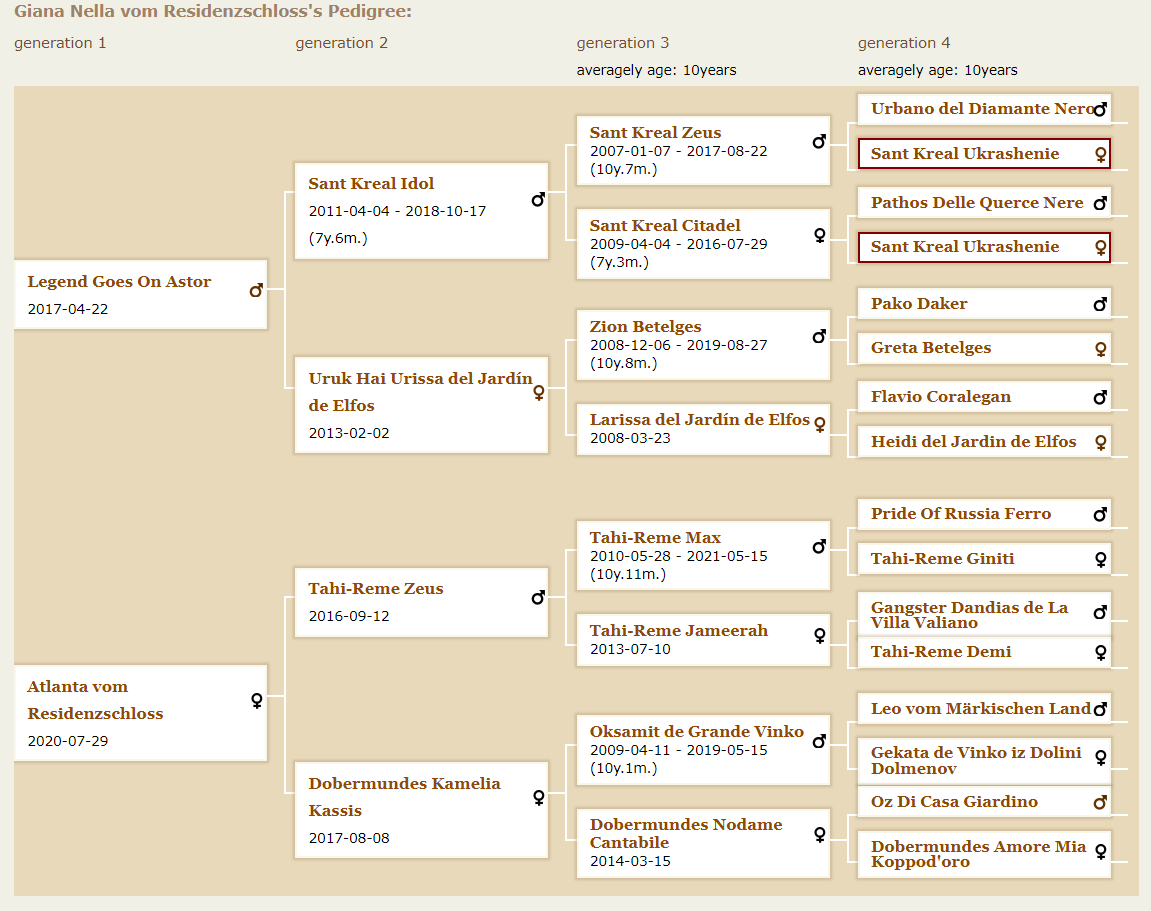
Task: Click female symbol in Dobermundes Kamelia Kassis box
Action: point(538,797)
